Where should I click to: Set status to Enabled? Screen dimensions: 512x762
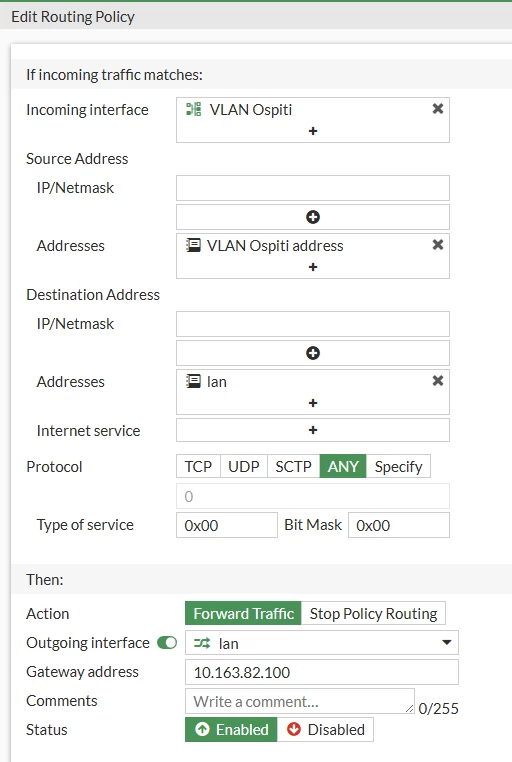[x=231, y=729]
